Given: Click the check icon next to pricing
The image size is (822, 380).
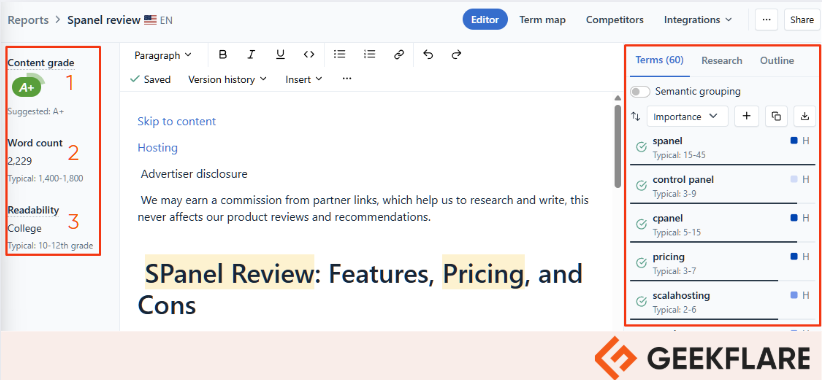Looking at the screenshot, I should pos(641,263).
